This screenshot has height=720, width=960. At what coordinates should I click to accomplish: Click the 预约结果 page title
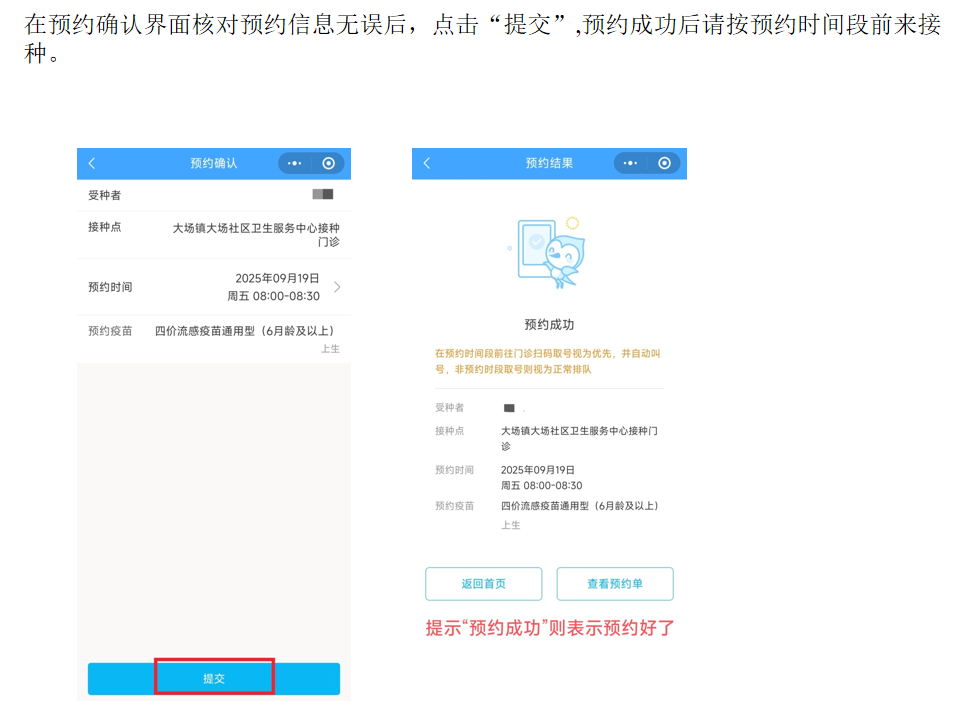pyautogui.click(x=549, y=163)
